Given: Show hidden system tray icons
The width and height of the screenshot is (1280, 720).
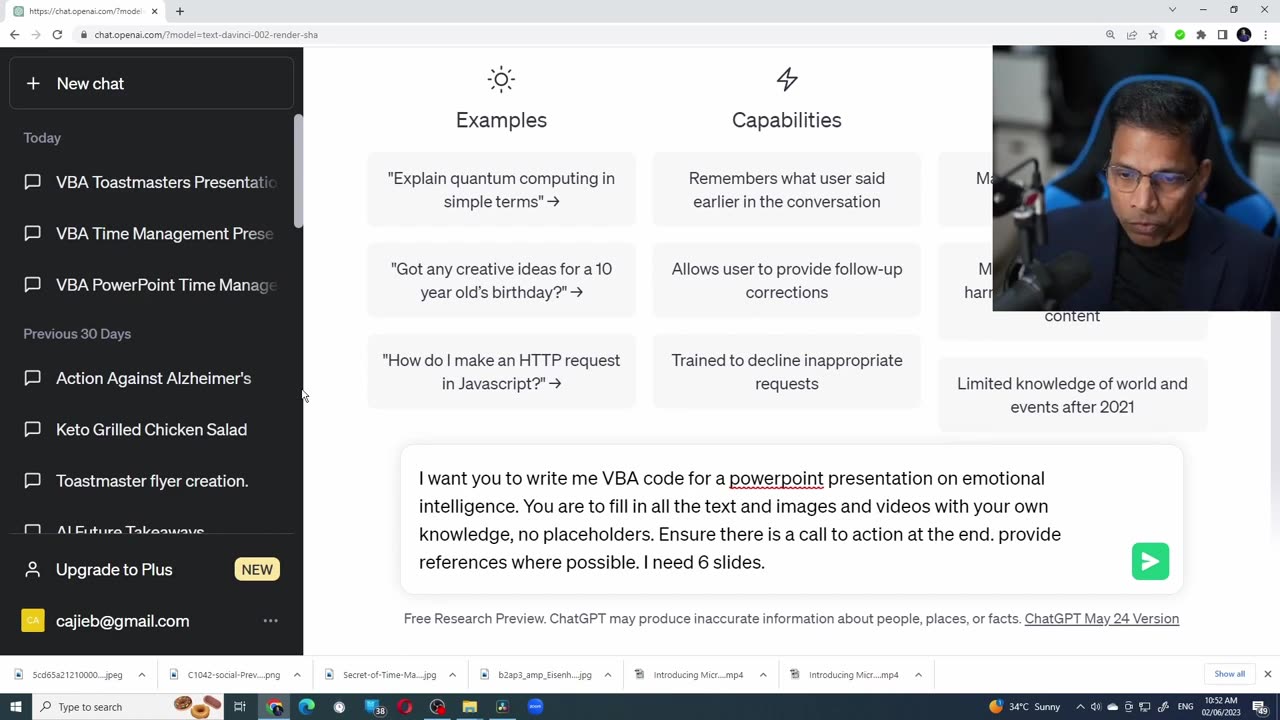Looking at the screenshot, I should coord(1081,707).
